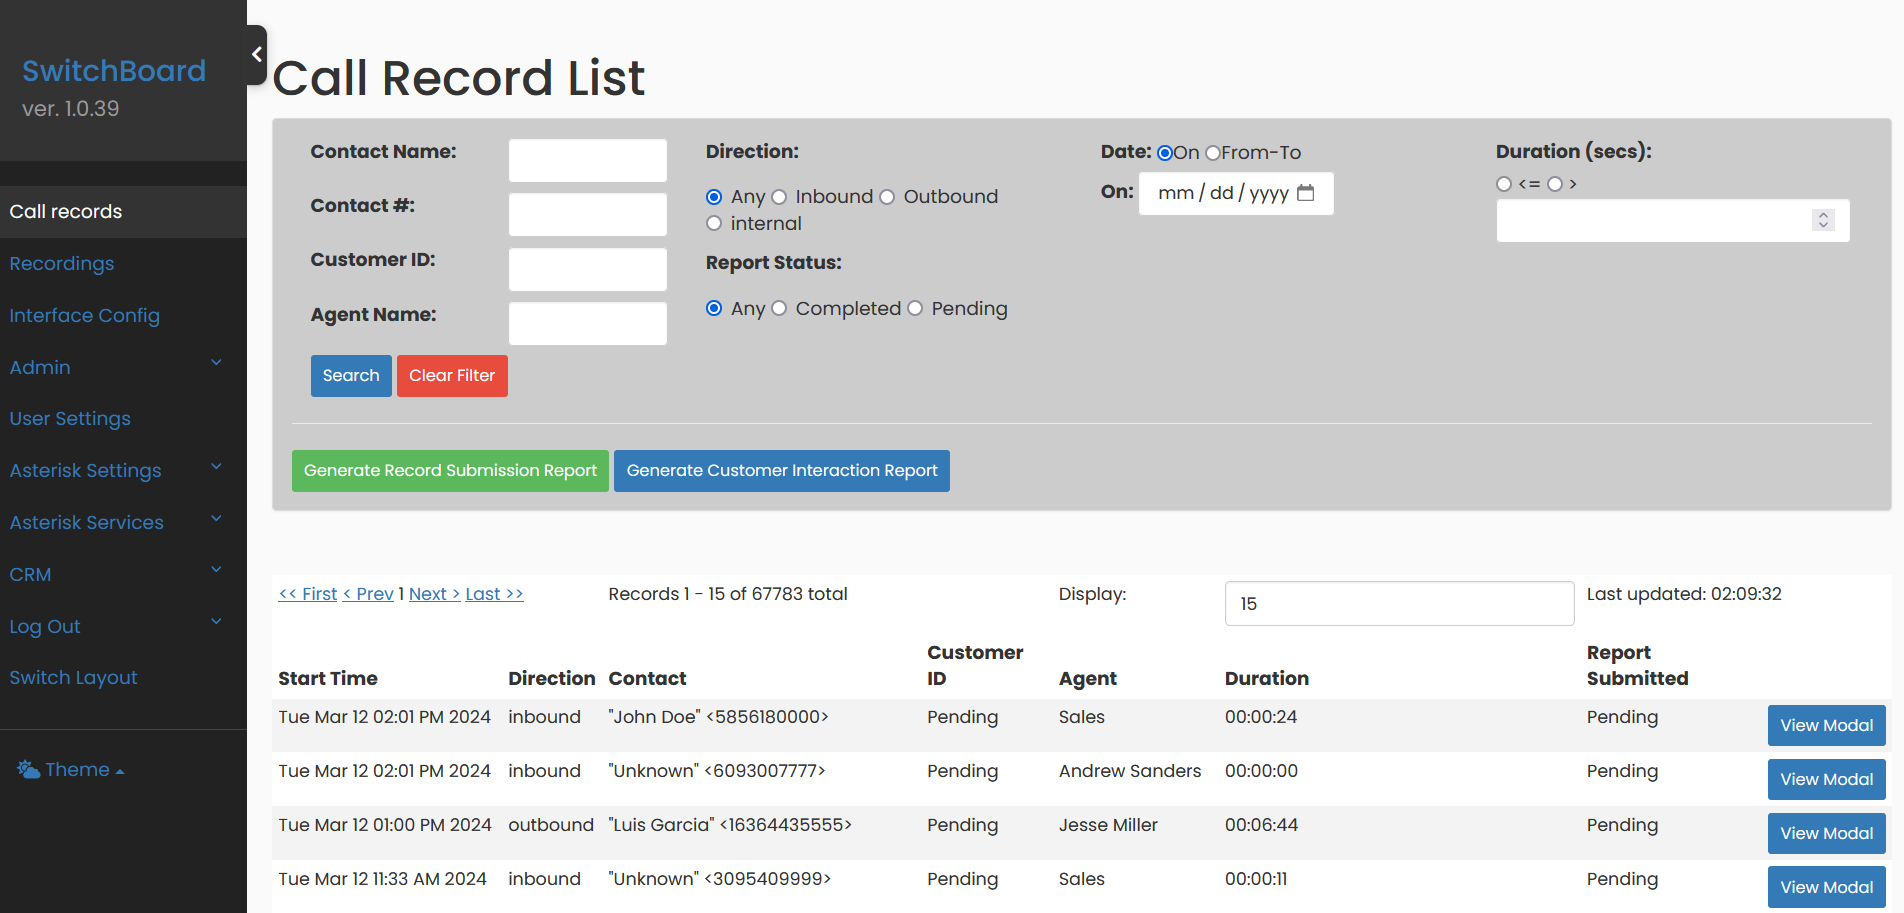Collapse the sidebar with the chevron handle

[257, 55]
